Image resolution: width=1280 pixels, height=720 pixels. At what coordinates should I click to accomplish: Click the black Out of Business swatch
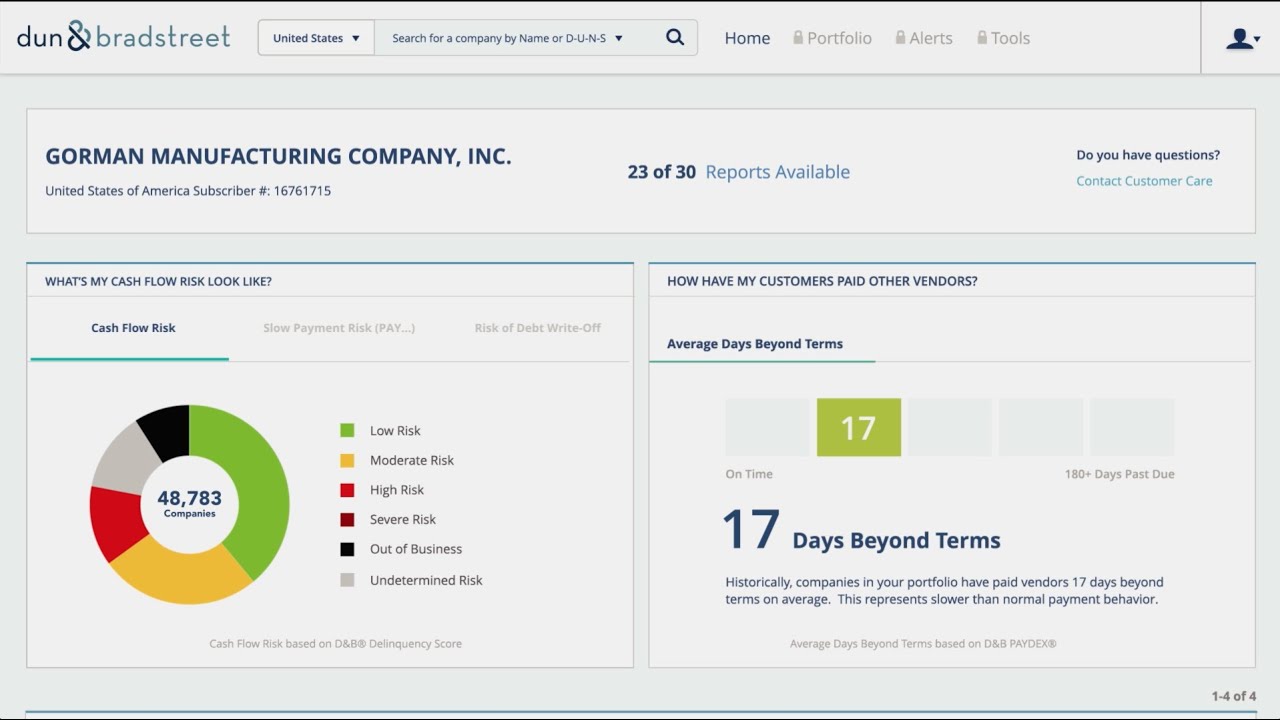point(347,549)
